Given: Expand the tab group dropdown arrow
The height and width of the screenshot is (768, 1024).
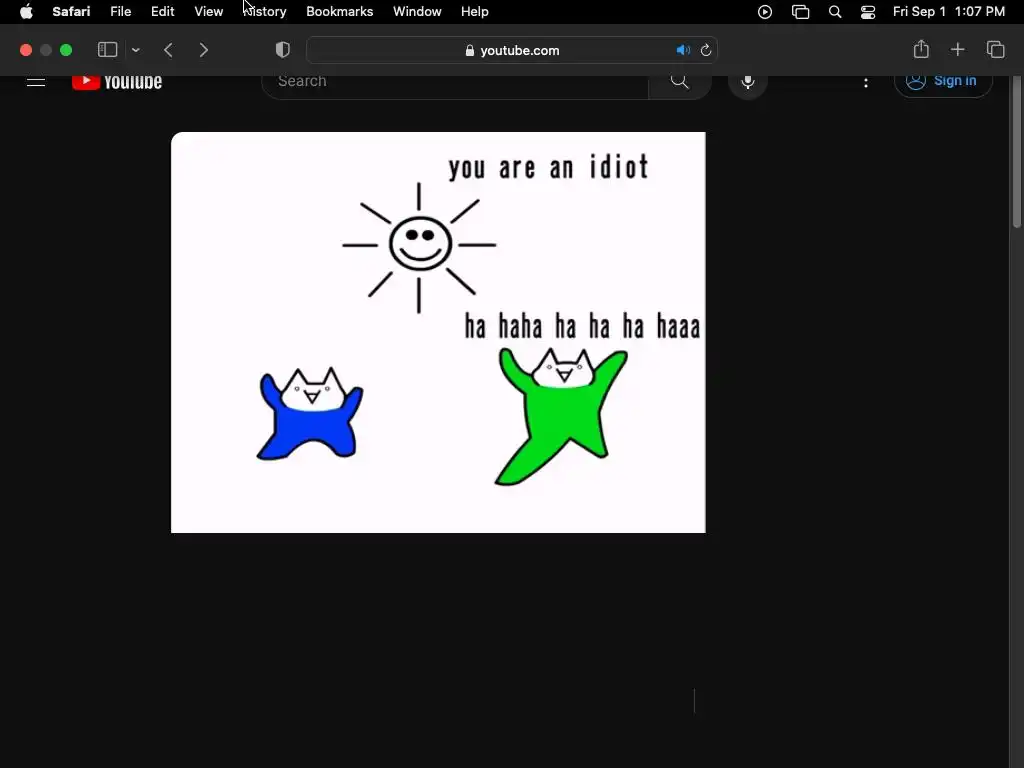Looking at the screenshot, I should coord(136,50).
